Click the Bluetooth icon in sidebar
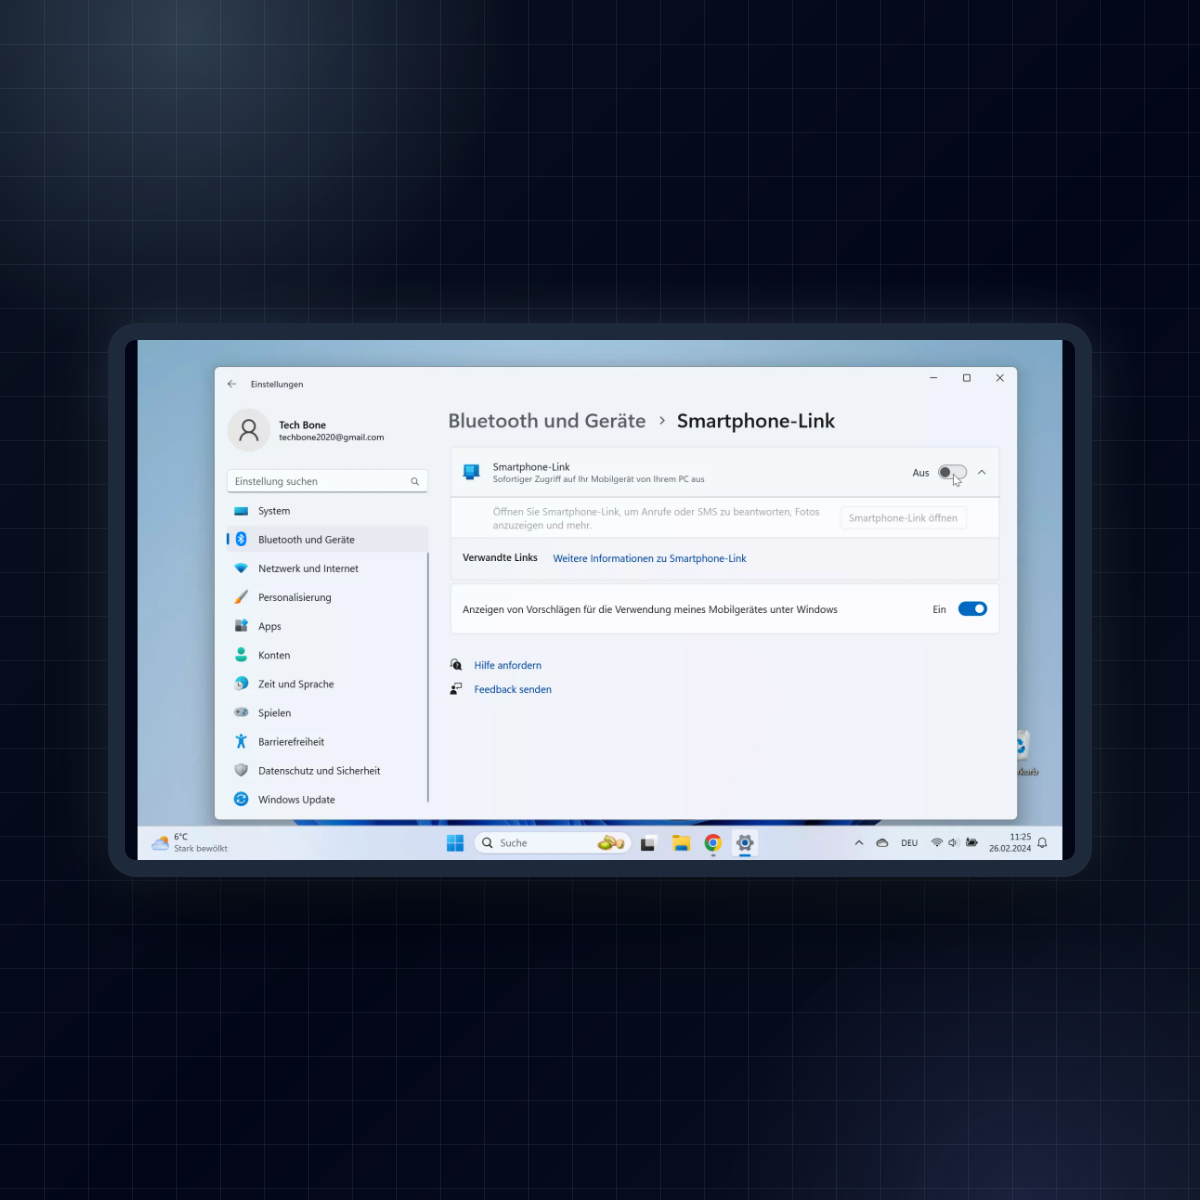The image size is (1200, 1200). click(x=241, y=539)
